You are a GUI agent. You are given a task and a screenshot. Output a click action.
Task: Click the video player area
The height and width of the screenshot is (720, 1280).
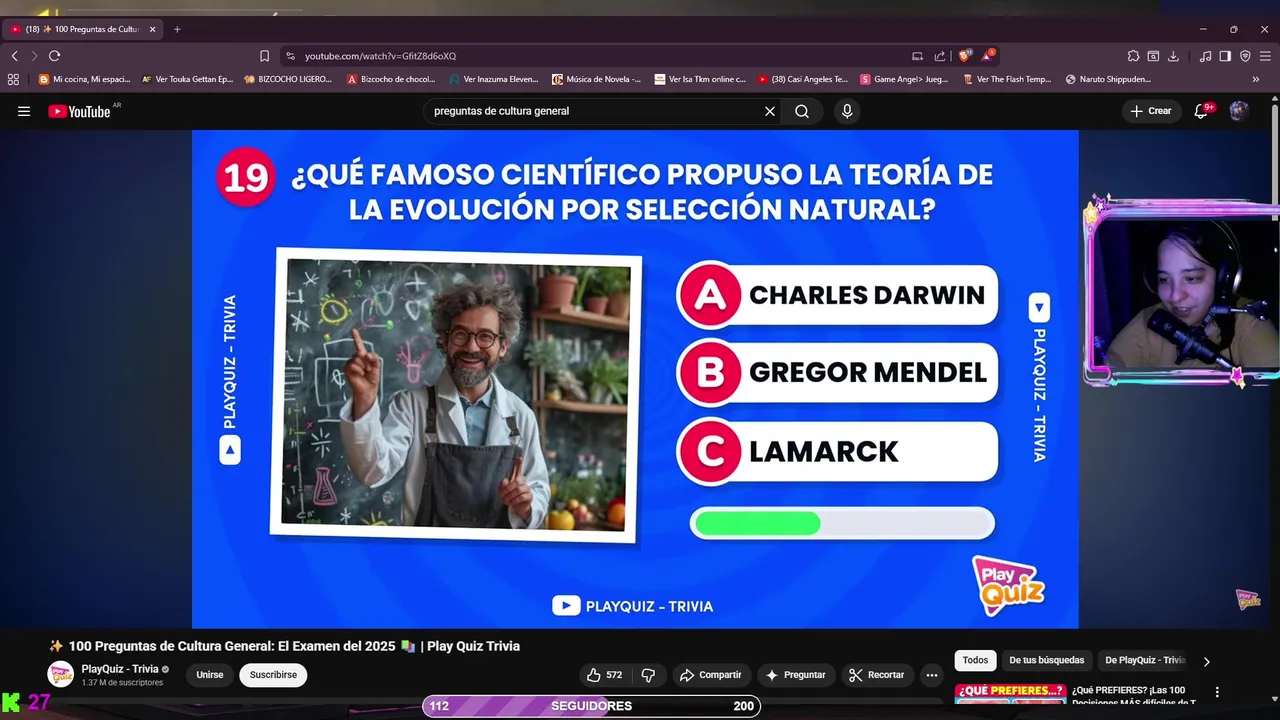tap(635, 379)
